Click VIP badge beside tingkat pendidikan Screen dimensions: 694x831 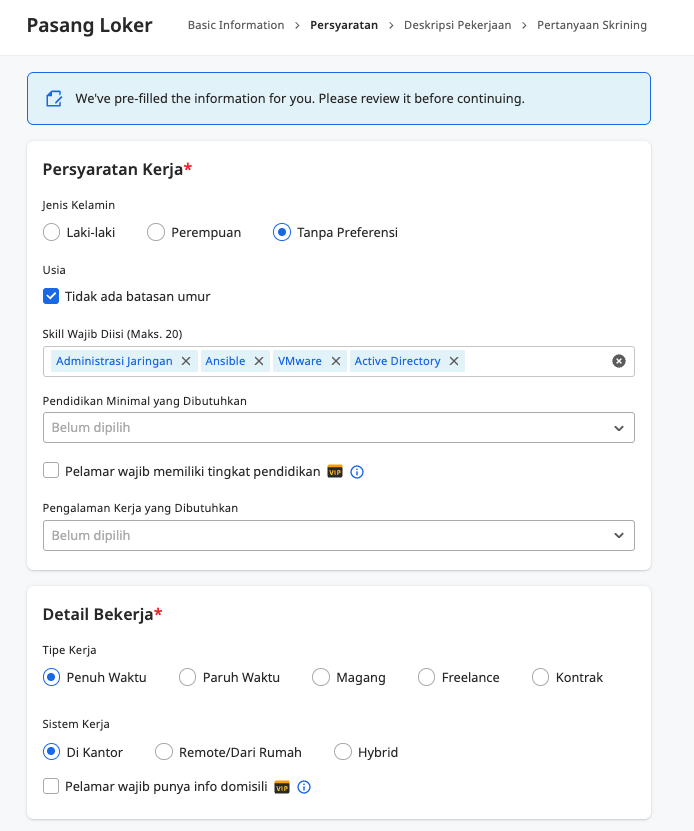(335, 471)
